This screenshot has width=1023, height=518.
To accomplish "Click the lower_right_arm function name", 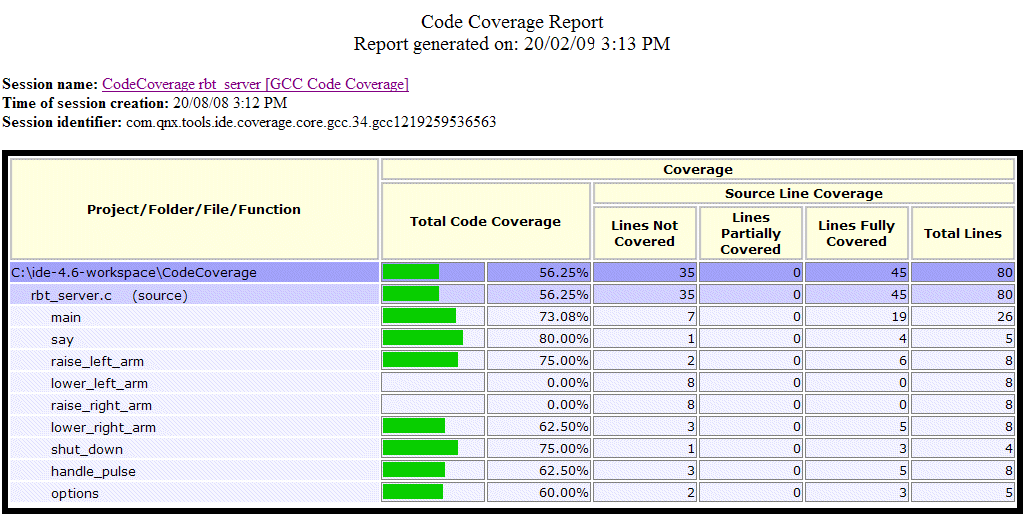I will pyautogui.click(x=103, y=427).
